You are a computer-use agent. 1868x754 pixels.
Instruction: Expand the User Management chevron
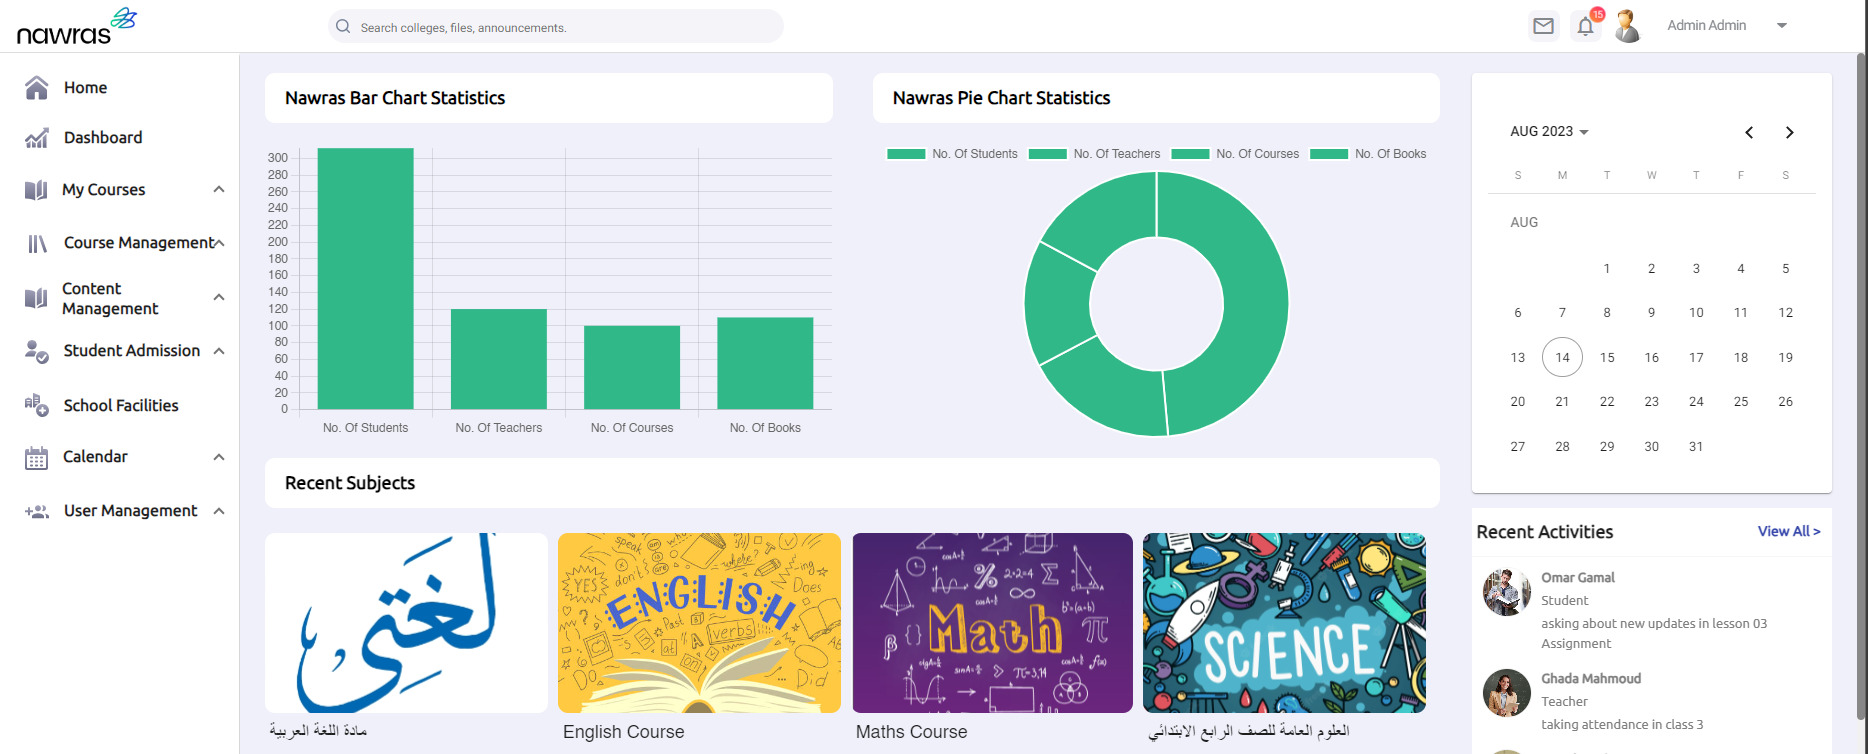tap(219, 511)
